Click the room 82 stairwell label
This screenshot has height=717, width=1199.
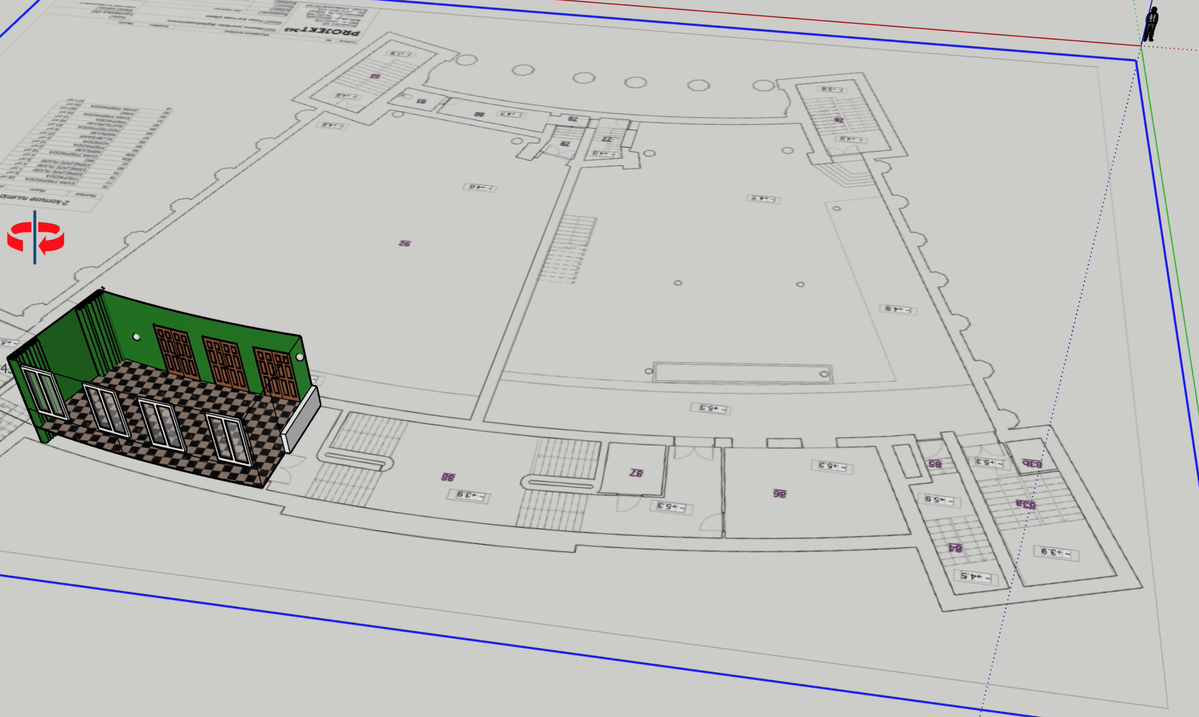click(x=375, y=76)
